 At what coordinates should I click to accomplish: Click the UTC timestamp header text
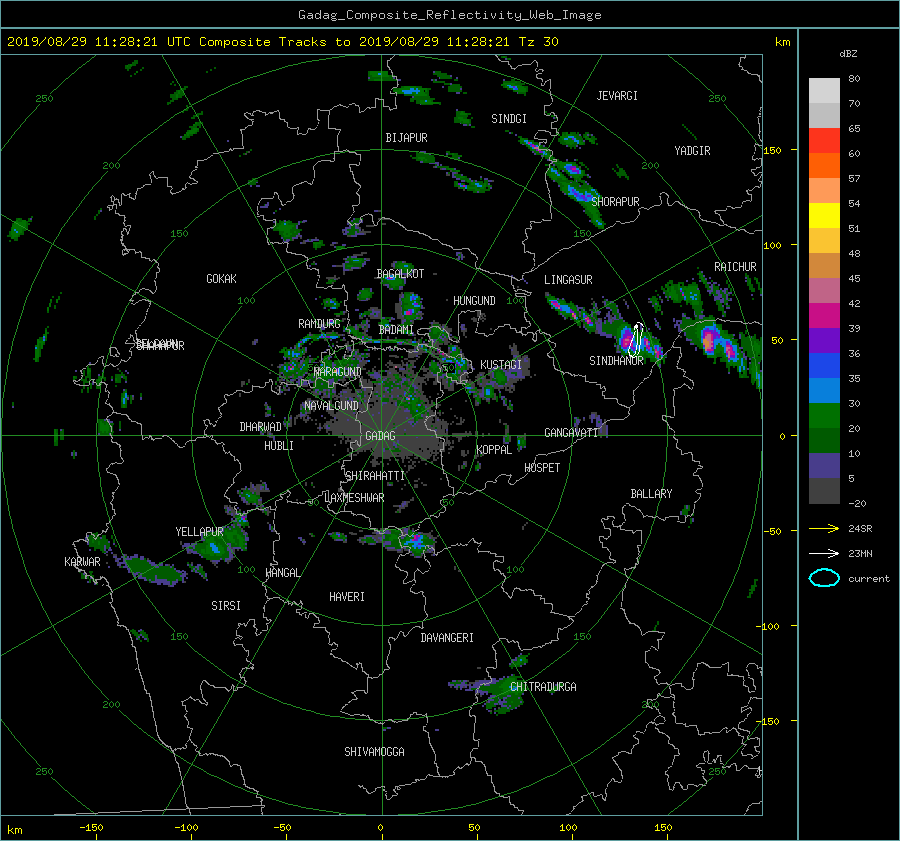point(282,42)
